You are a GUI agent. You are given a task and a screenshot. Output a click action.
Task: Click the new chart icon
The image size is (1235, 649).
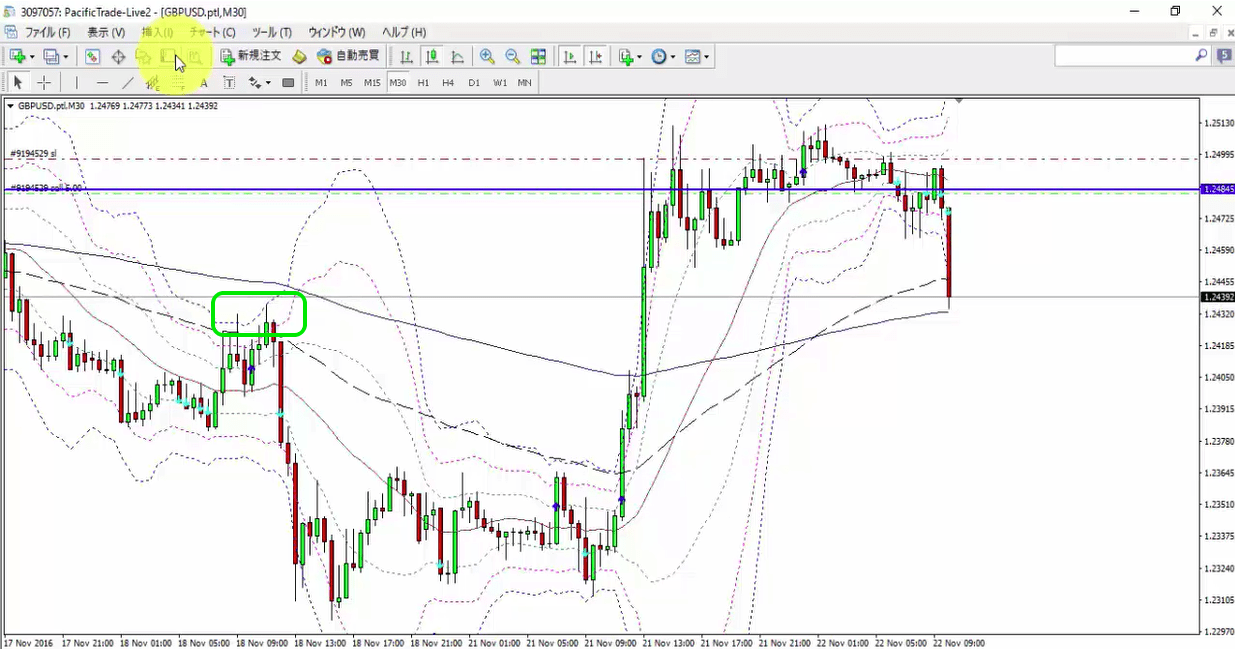(x=18, y=57)
